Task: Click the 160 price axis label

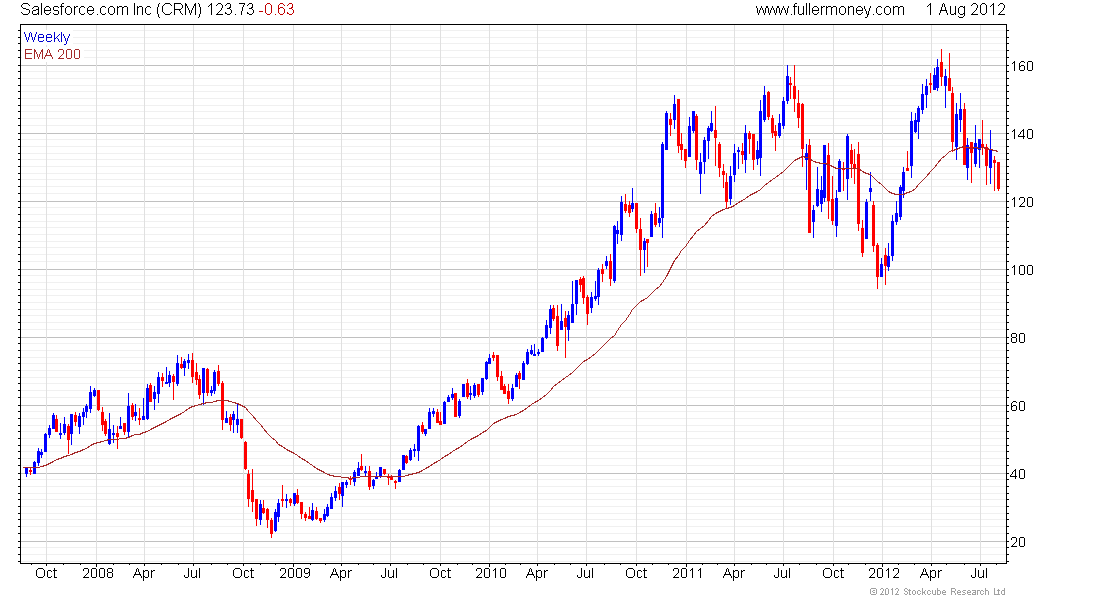Action: pos(1021,66)
